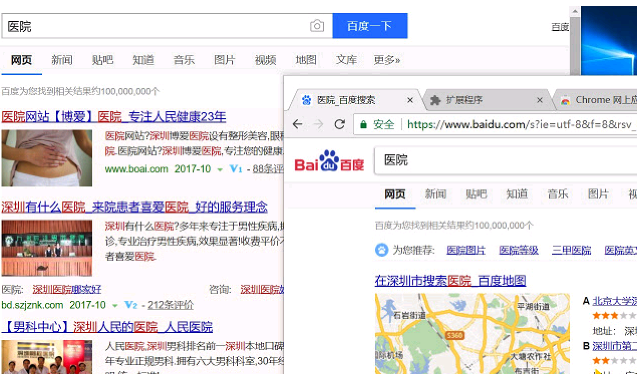Open 深圳有什么医院 result title link

134,207
